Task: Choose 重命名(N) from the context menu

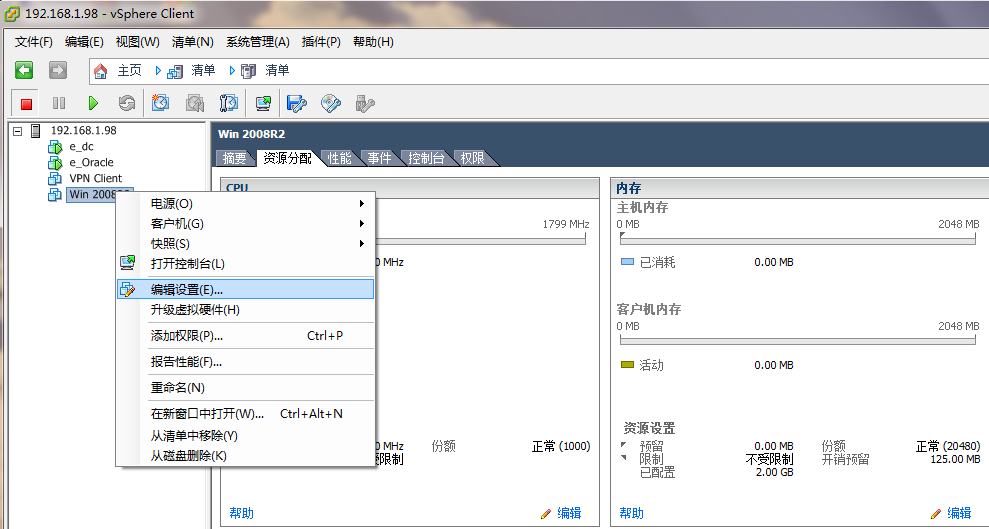Action: (246, 388)
